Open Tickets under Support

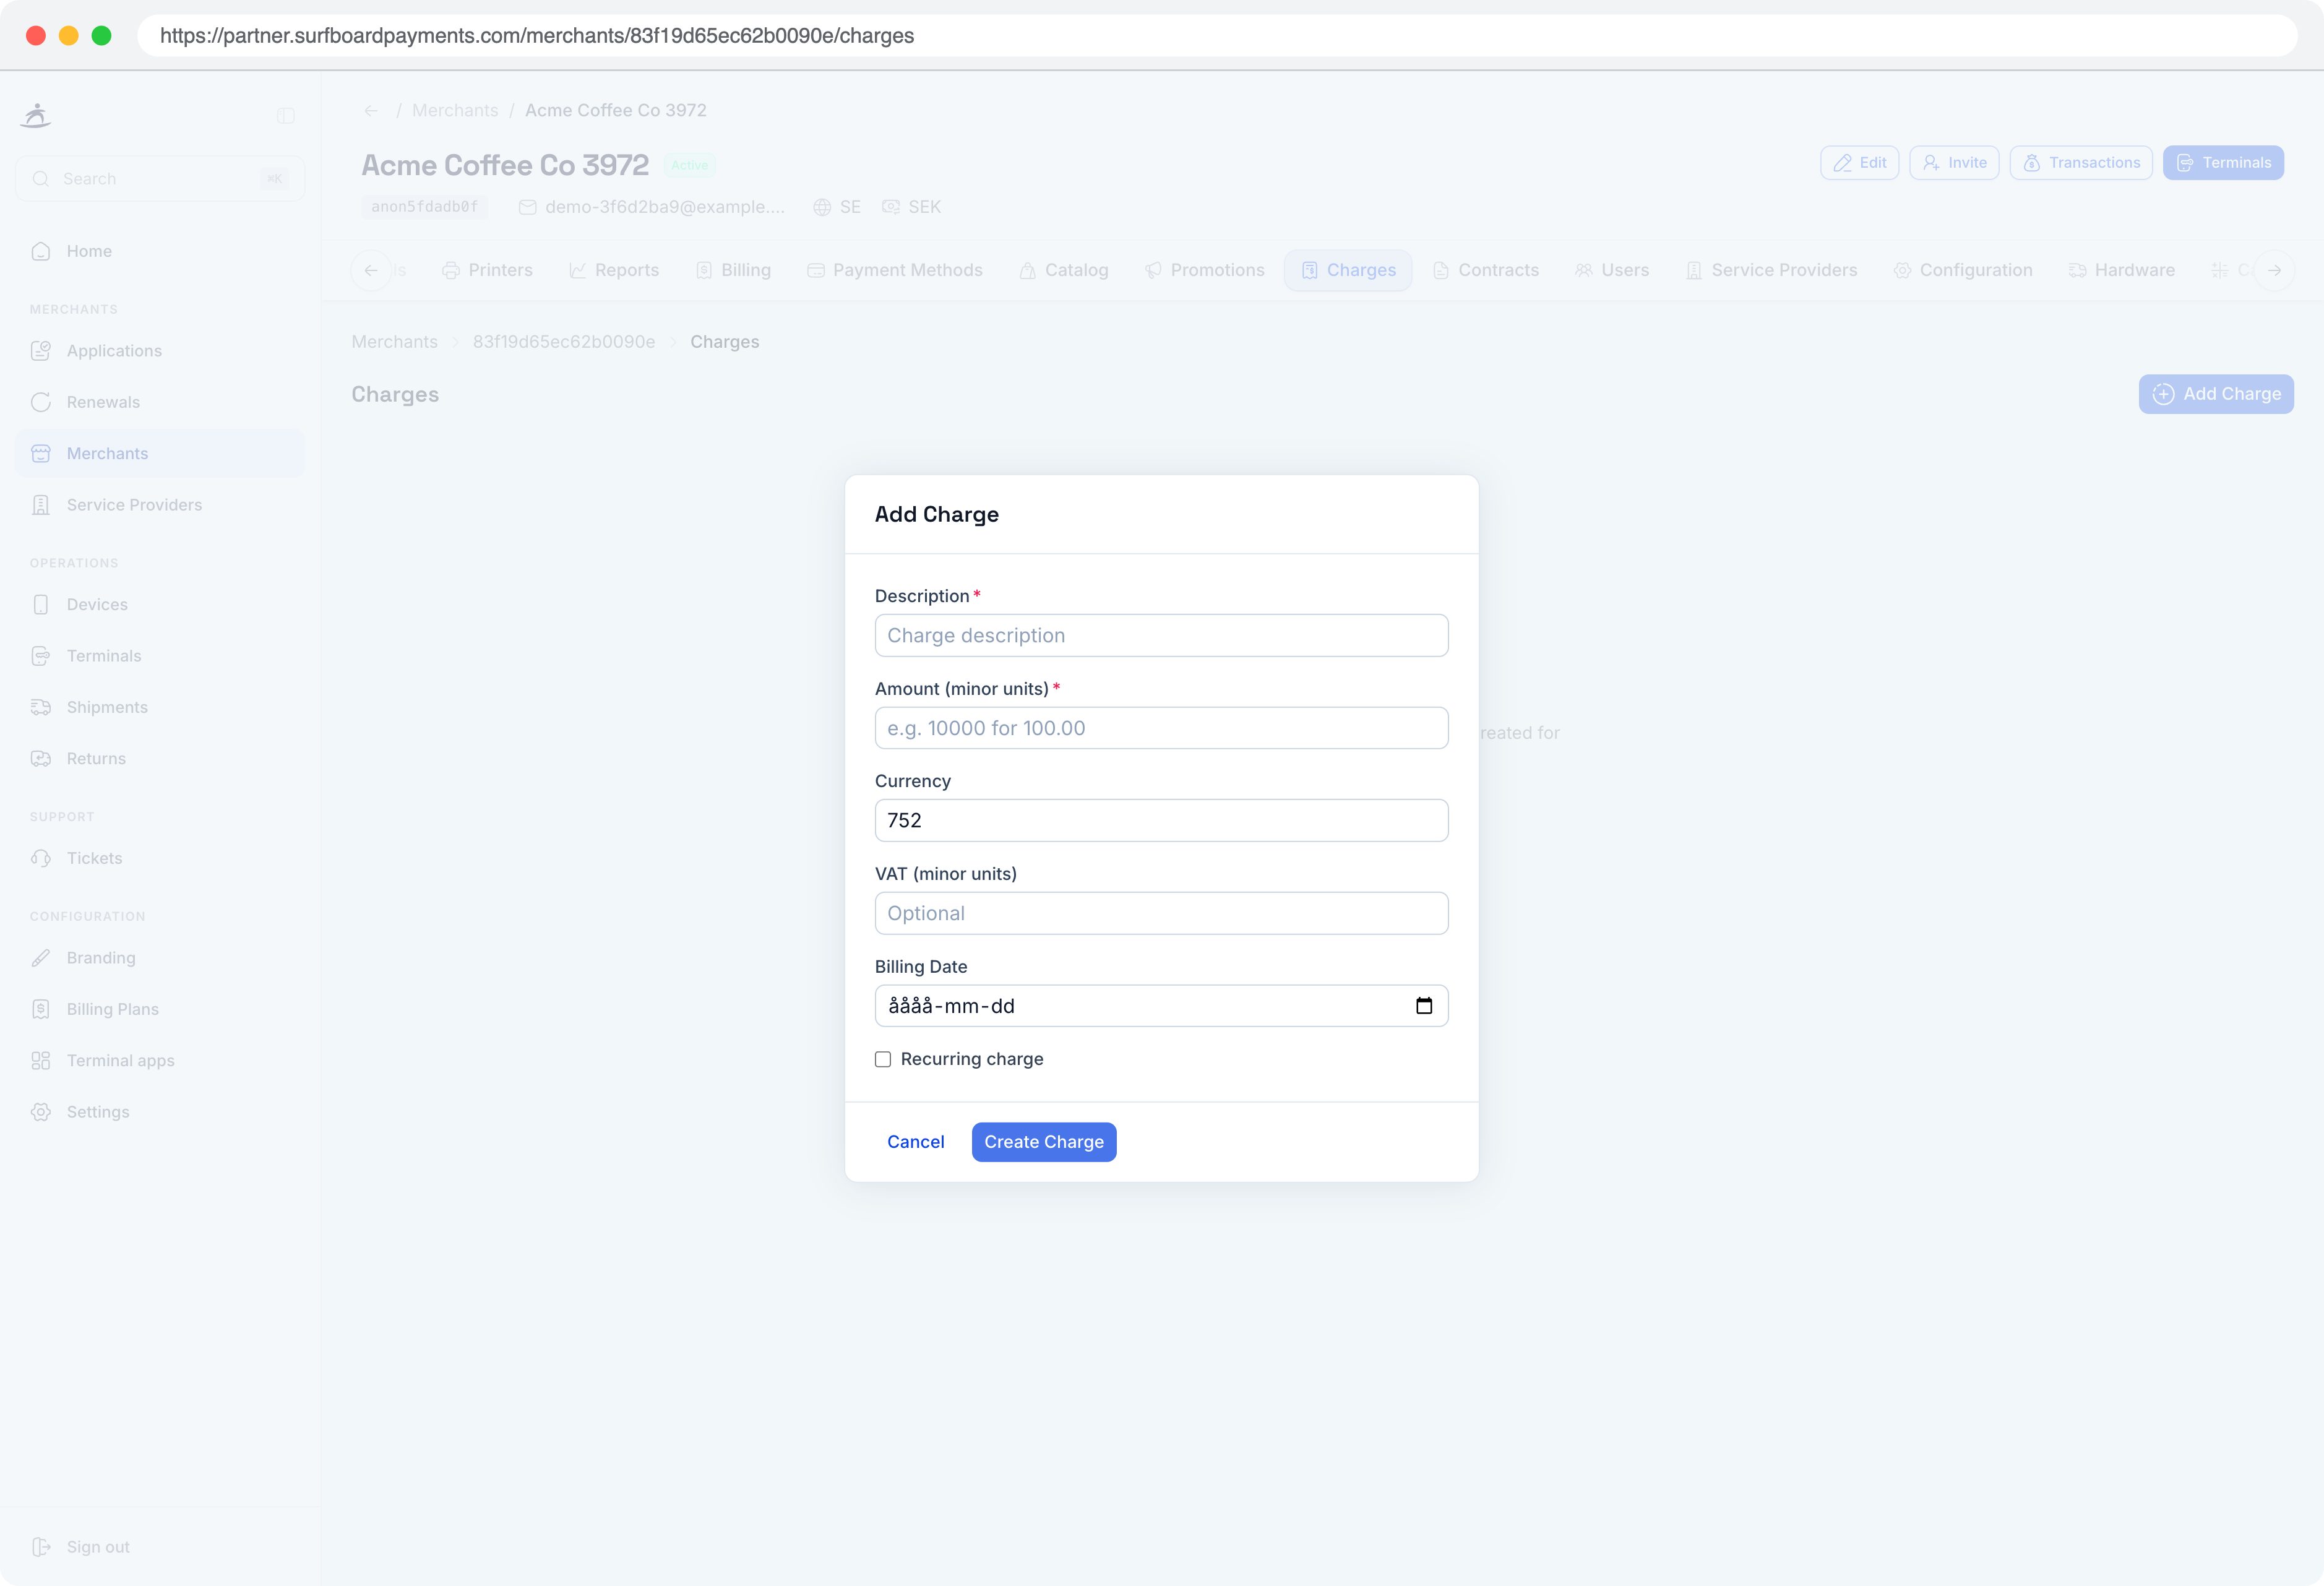(x=160, y=858)
